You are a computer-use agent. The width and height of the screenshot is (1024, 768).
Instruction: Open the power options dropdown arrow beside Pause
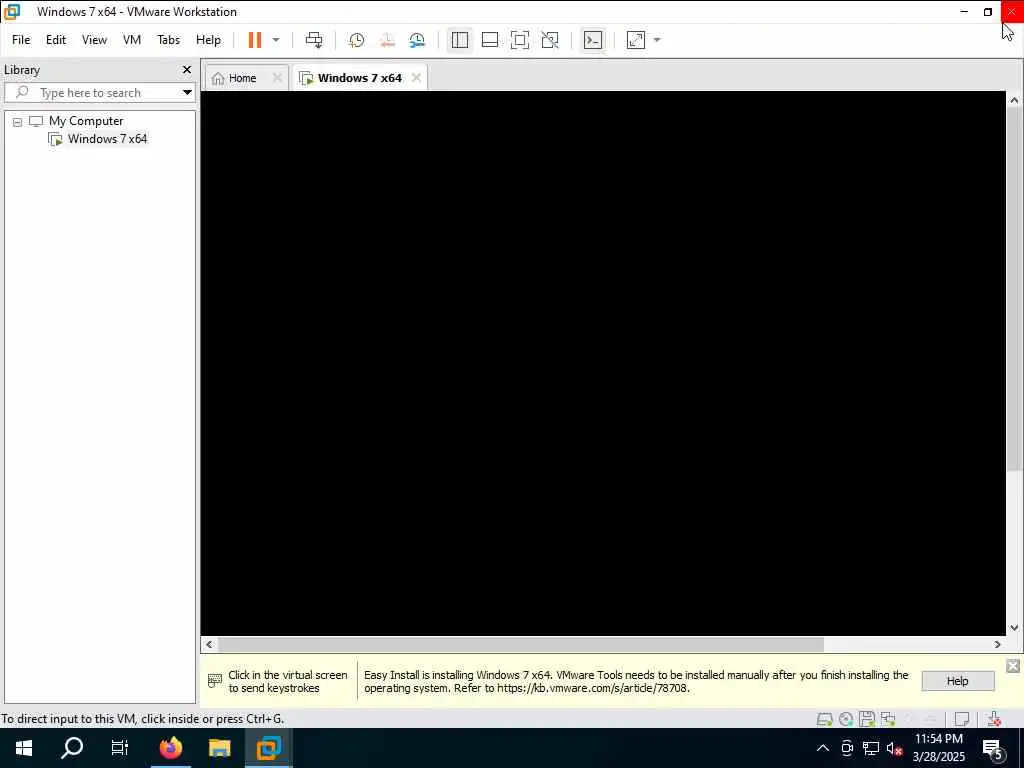pos(276,40)
